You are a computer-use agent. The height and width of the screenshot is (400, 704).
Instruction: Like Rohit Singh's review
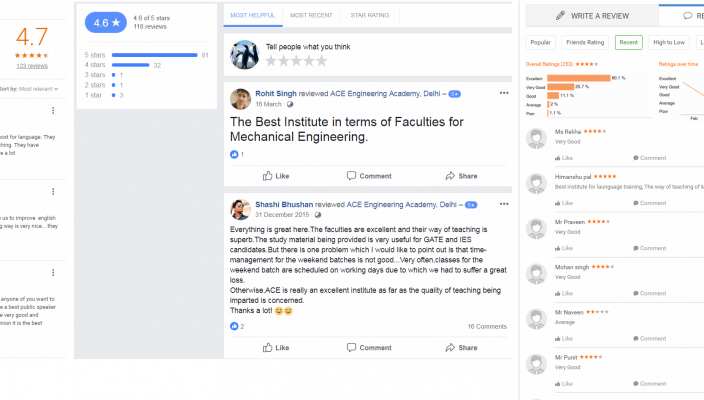pyautogui.click(x=276, y=176)
